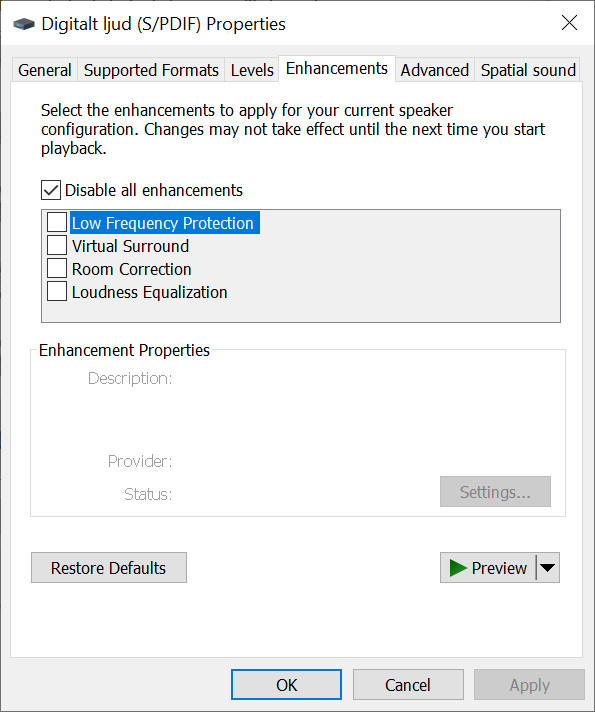Open the Preview dropdown arrow
The width and height of the screenshot is (595, 712).
click(548, 568)
